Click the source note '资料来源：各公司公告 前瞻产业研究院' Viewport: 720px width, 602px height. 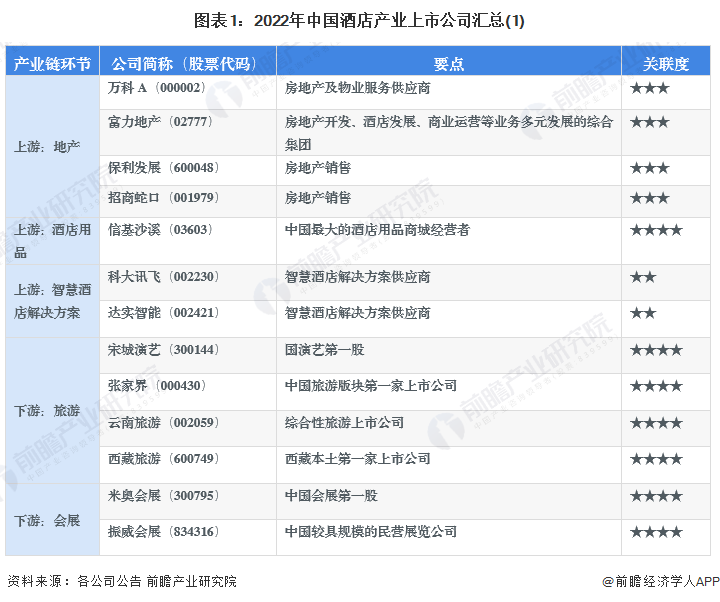click(122, 581)
